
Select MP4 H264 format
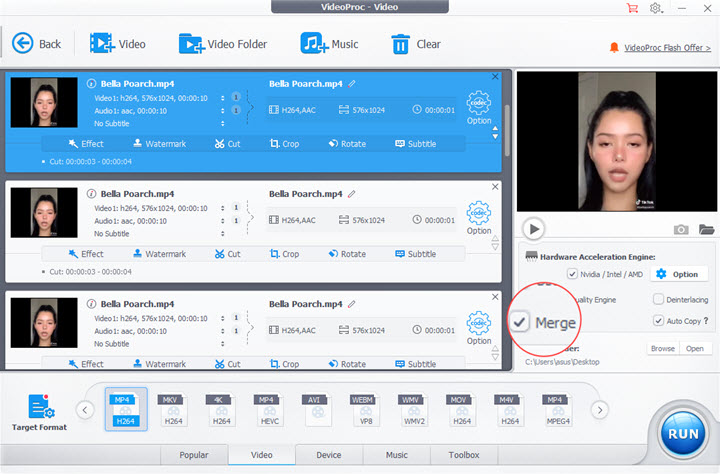pyautogui.click(x=126, y=409)
